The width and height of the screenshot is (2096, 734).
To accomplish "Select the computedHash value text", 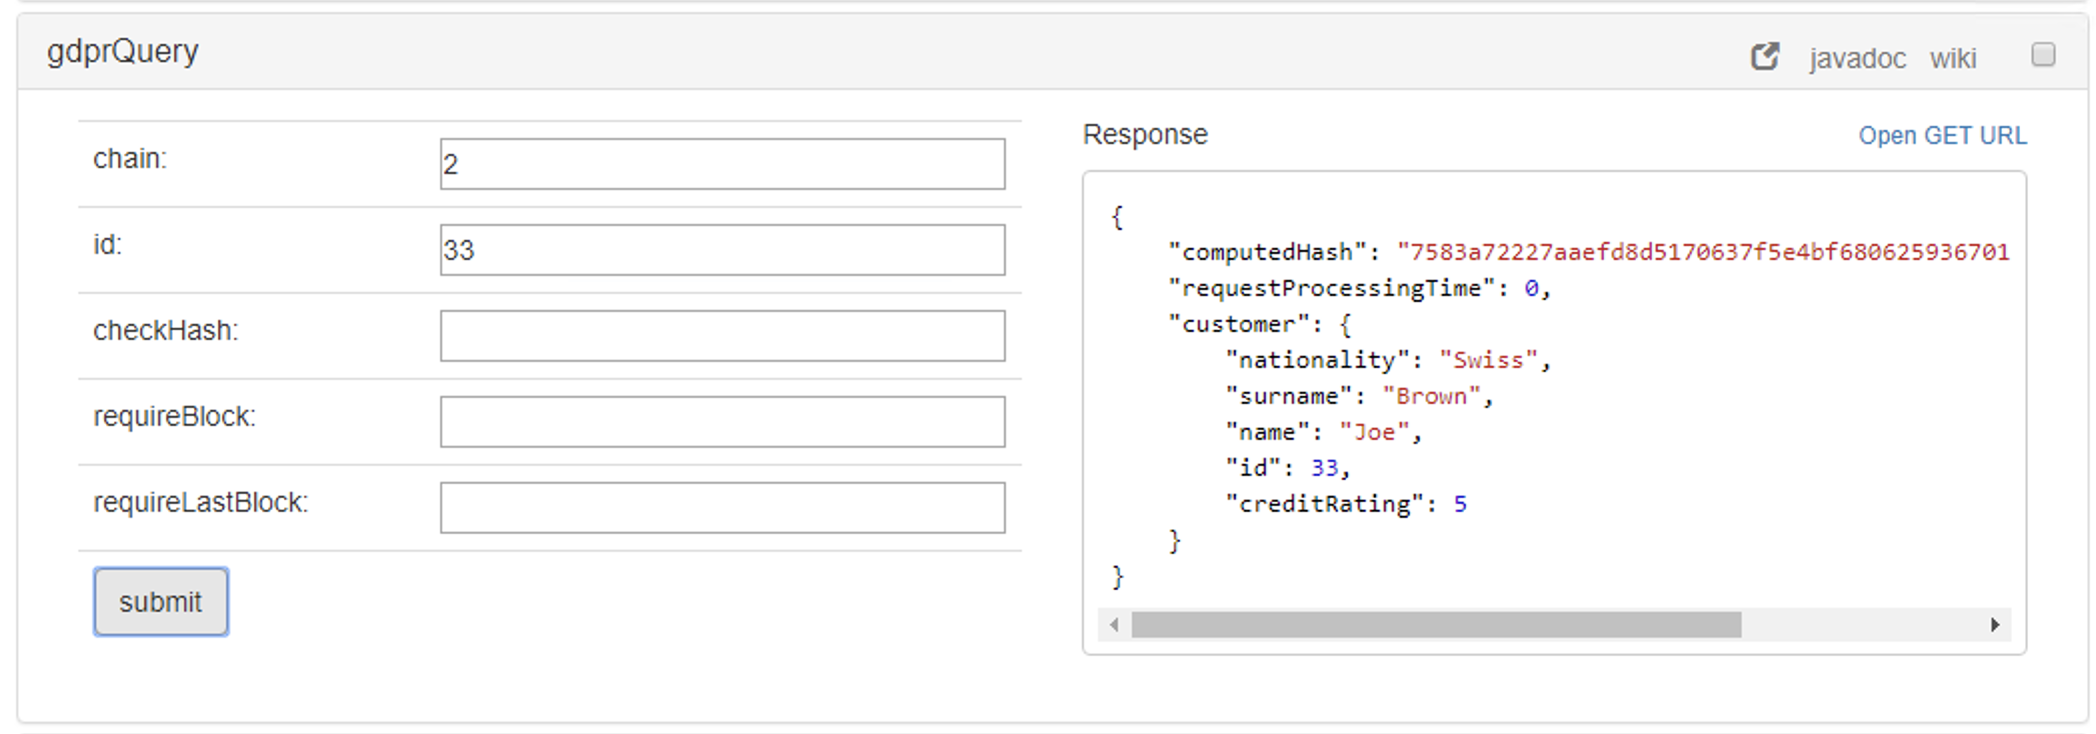I will [x=1703, y=252].
